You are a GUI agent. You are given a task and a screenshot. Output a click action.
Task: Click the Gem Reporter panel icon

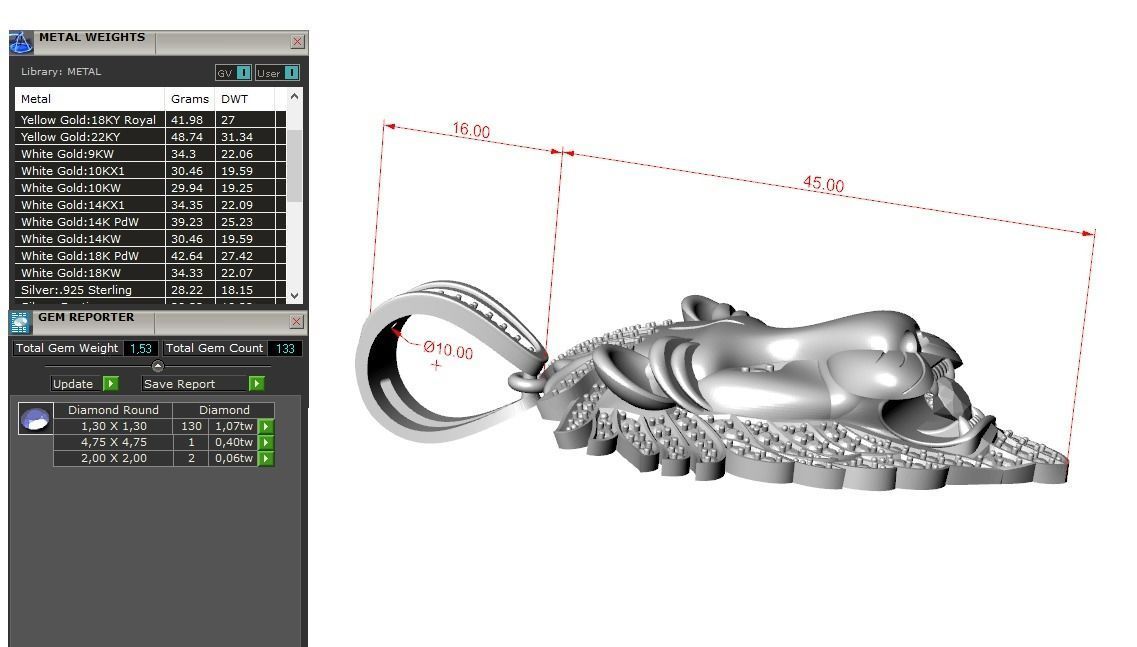pyautogui.click(x=20, y=322)
